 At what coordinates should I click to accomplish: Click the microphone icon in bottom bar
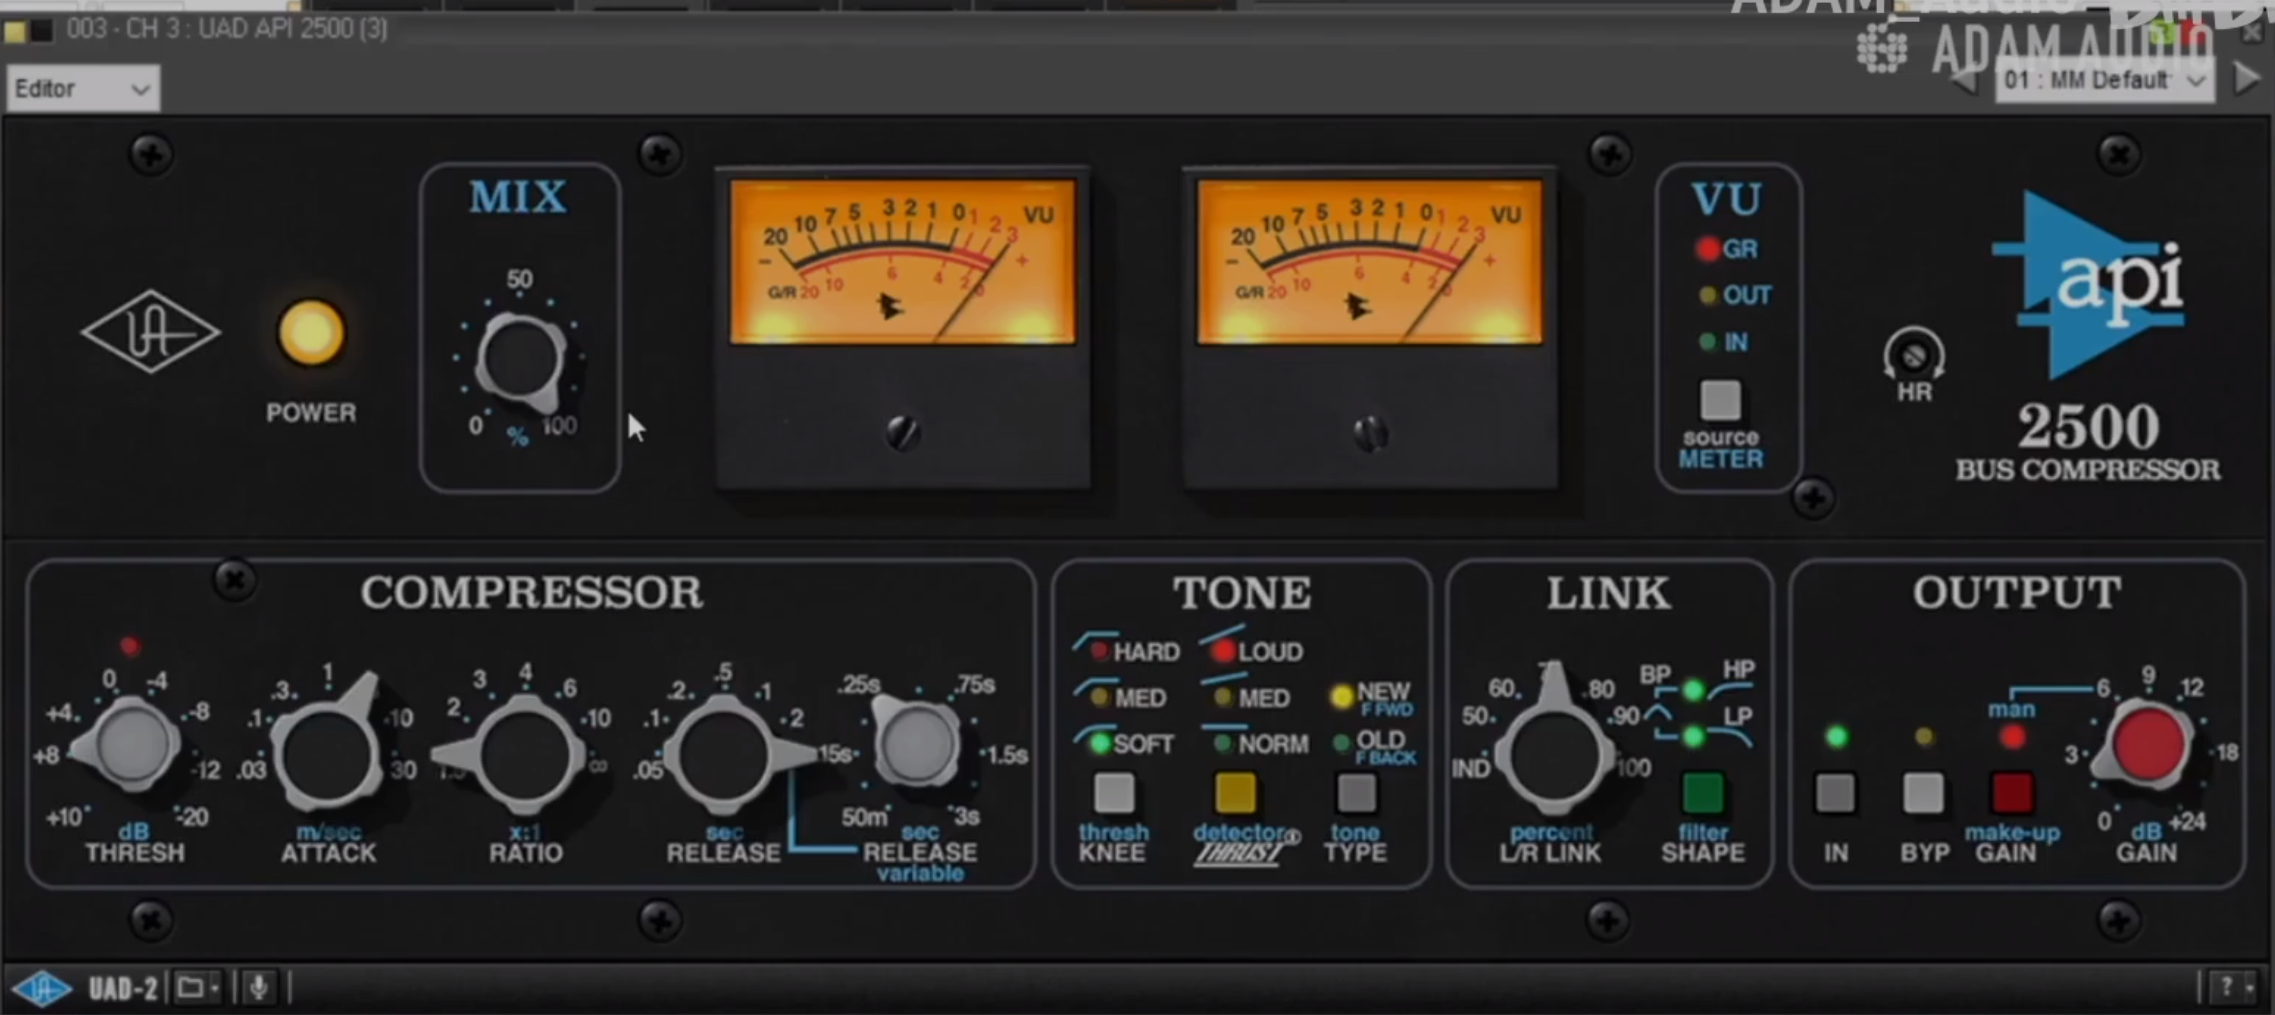click(259, 988)
